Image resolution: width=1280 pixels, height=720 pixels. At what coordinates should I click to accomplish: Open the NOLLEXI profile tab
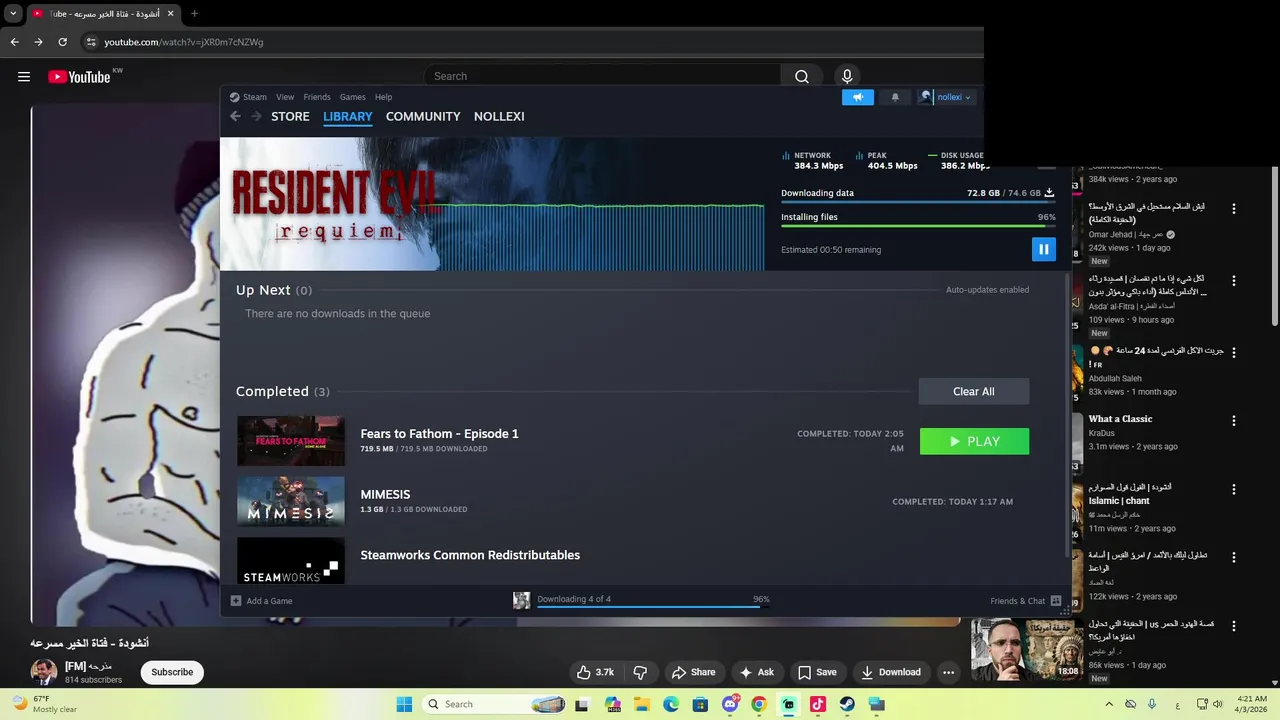[499, 116]
